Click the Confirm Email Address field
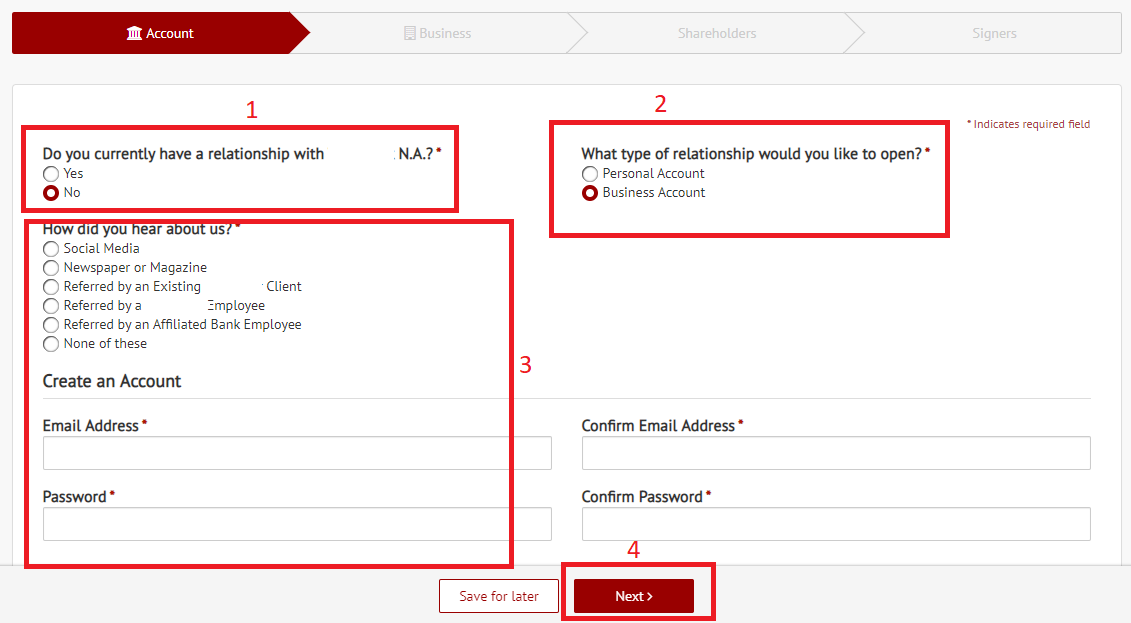 click(836, 452)
